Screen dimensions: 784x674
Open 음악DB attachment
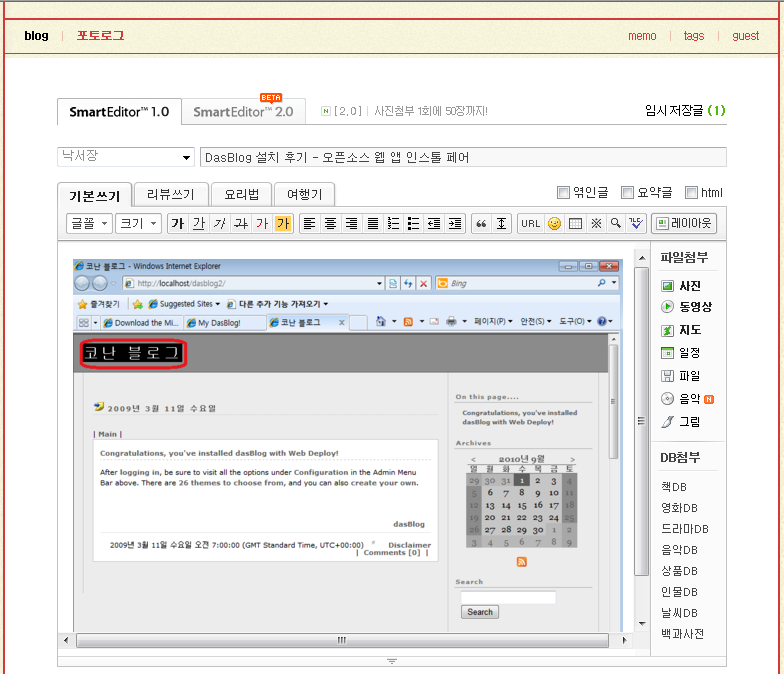679,550
